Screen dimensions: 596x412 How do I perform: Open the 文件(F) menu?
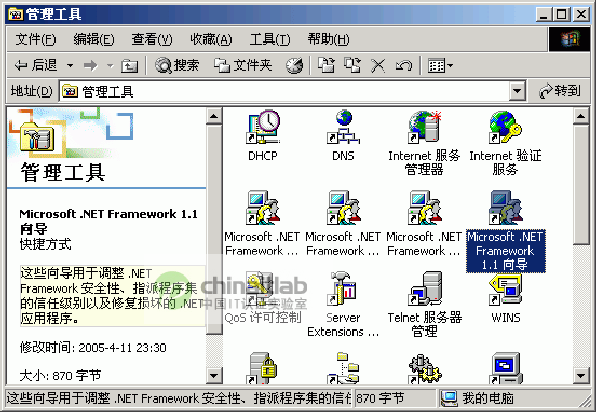click(35, 39)
